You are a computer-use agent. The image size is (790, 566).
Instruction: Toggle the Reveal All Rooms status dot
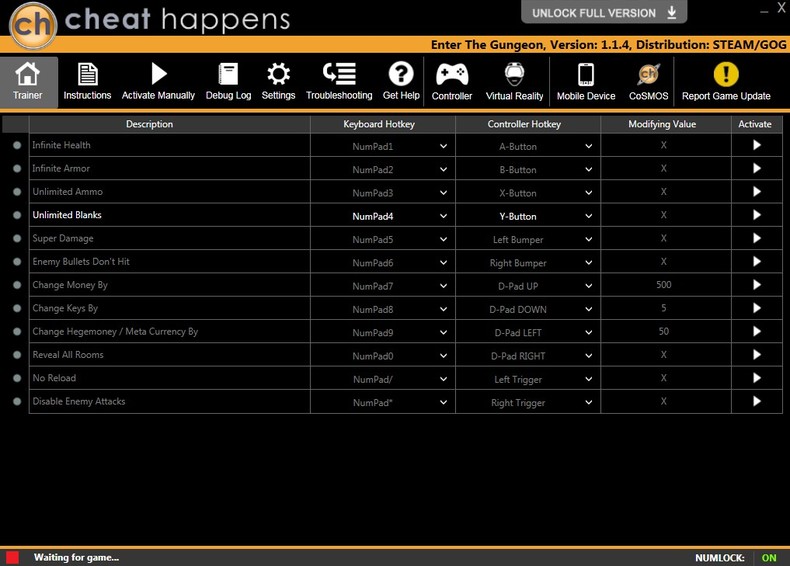pyautogui.click(x=17, y=355)
